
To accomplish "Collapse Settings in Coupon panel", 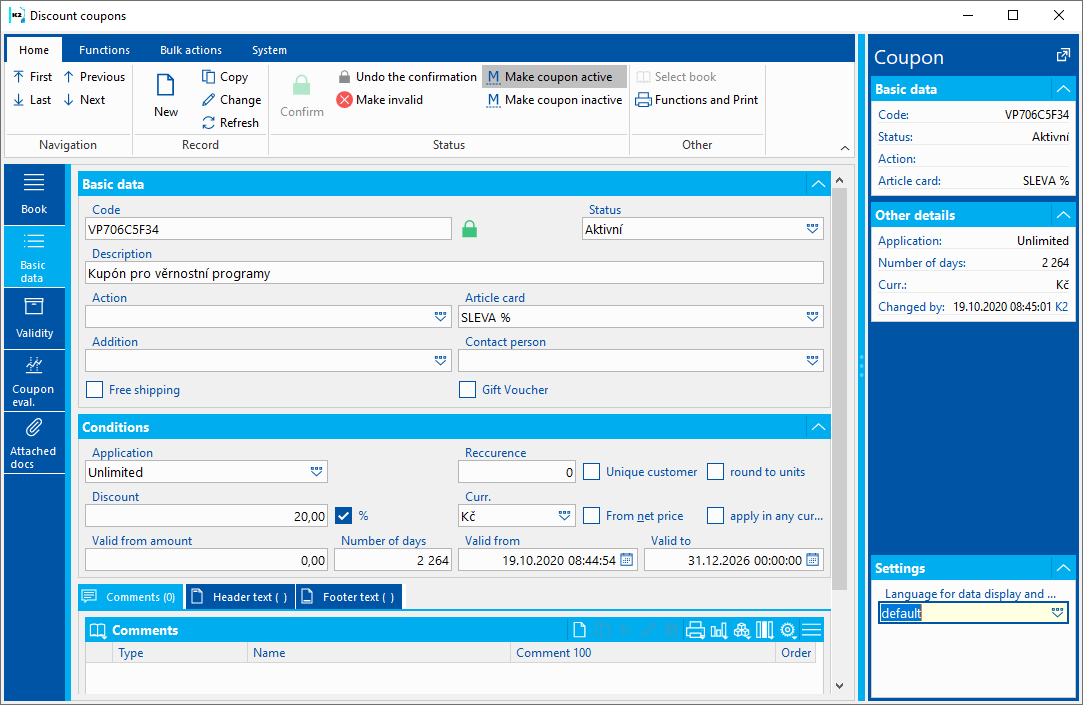I will [1063, 568].
